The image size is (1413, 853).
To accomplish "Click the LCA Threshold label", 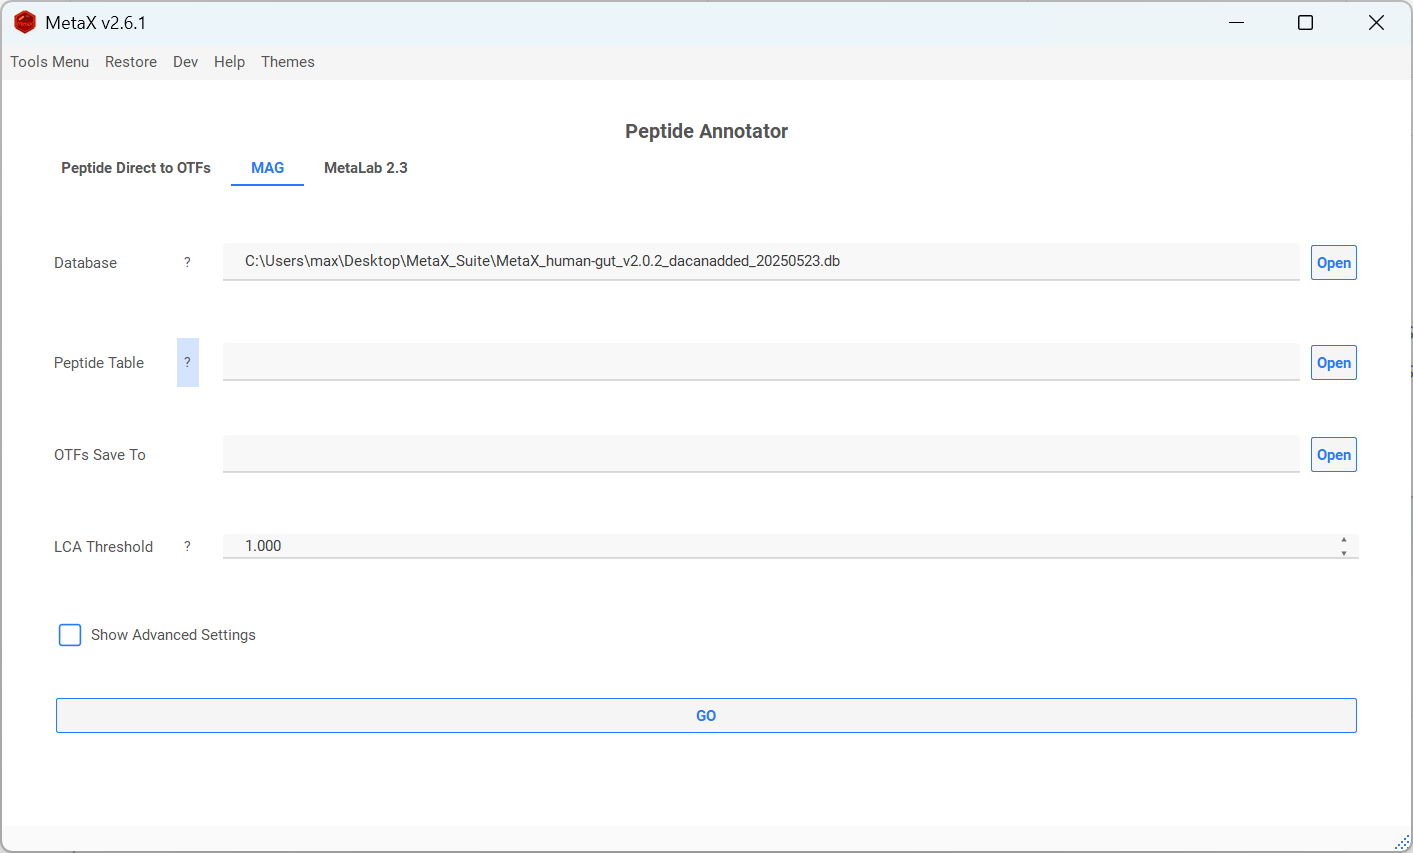I will (104, 547).
